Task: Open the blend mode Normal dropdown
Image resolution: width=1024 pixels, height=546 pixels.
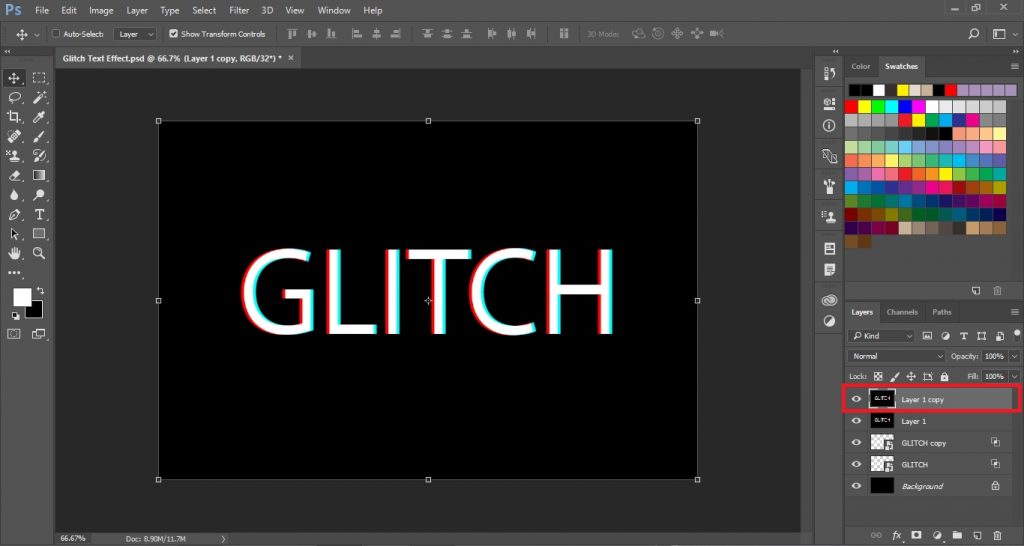Action: 897,356
